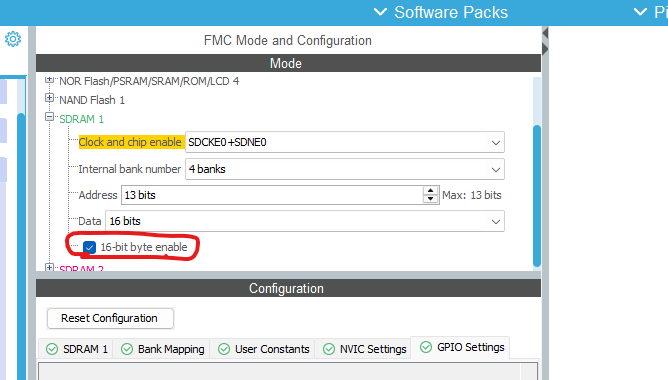The height and width of the screenshot is (380, 668).
Task: Switch to the User Constants tab
Action: coord(263,349)
